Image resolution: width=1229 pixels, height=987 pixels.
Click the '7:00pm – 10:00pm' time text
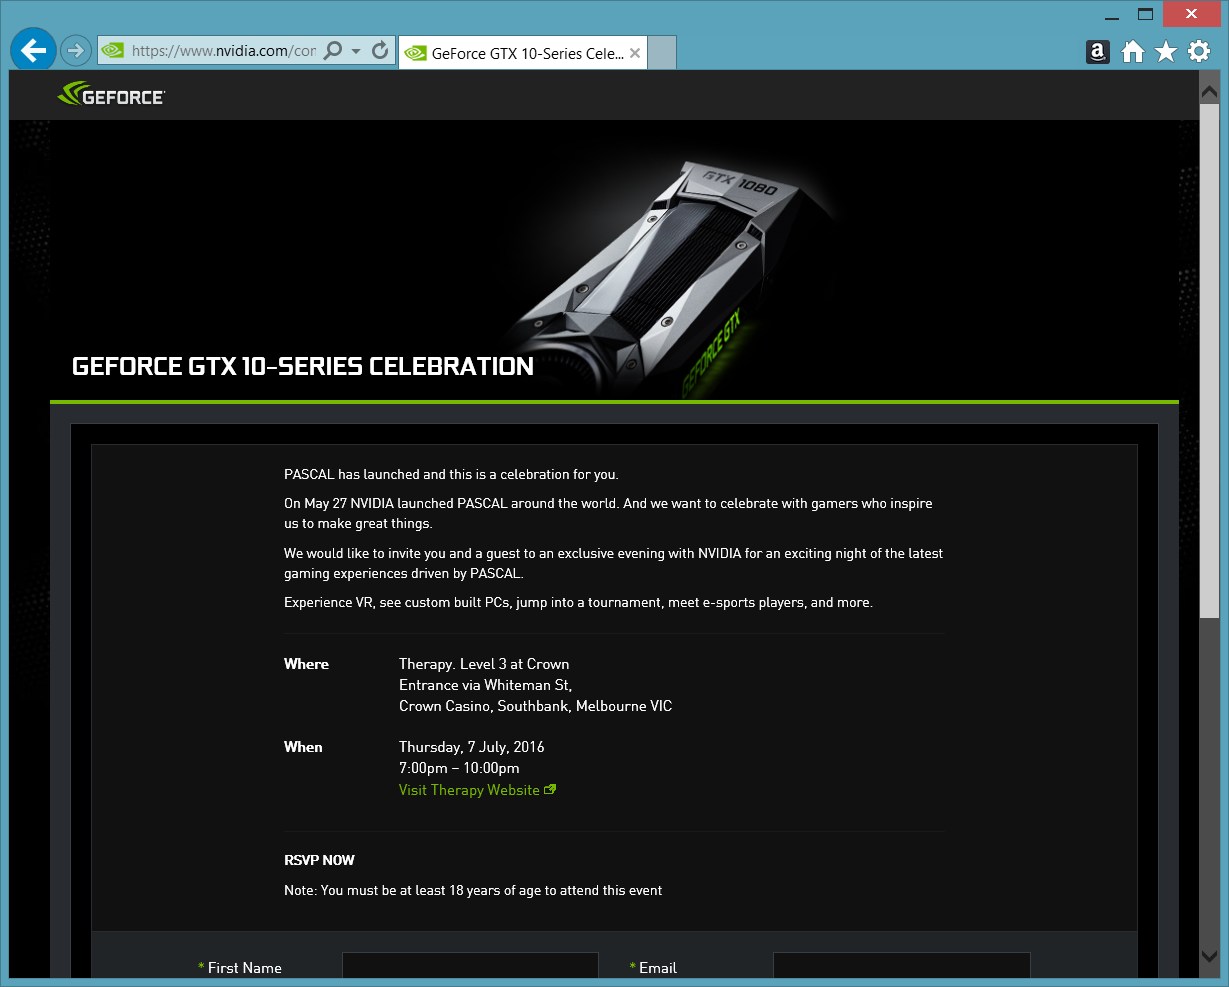click(459, 768)
